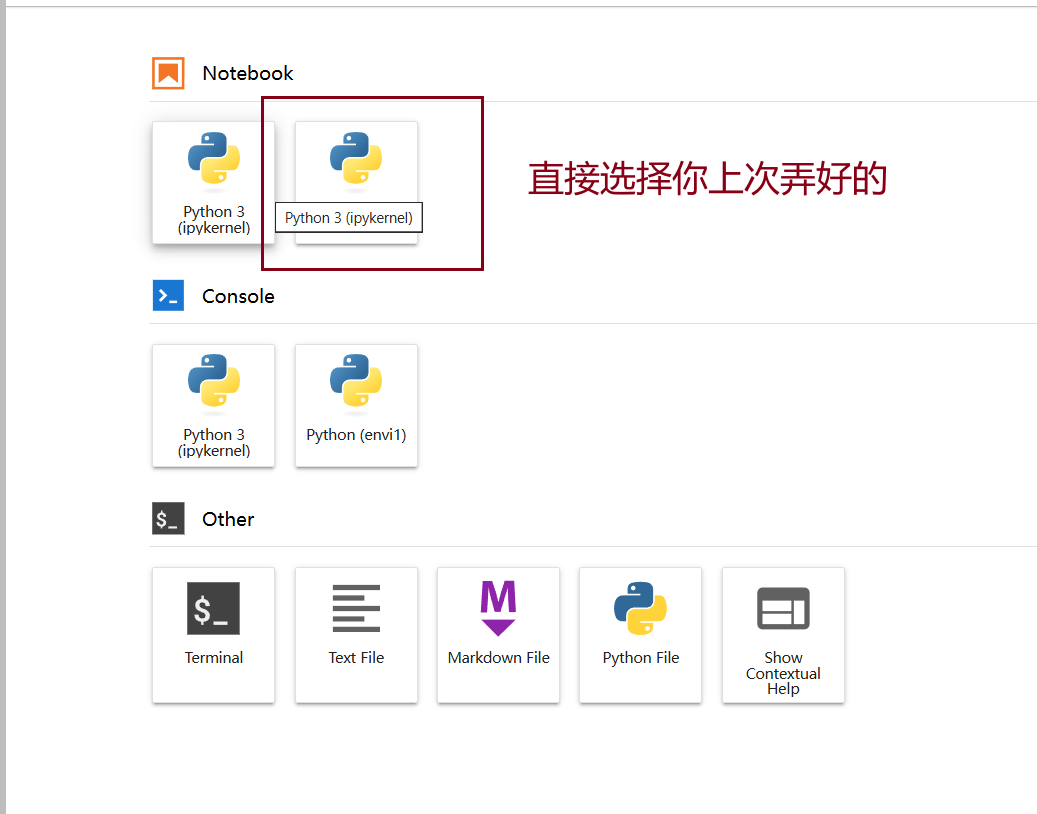The height and width of the screenshot is (814, 1037).
Task: Click the orange Notebook section icon
Action: coord(168,73)
